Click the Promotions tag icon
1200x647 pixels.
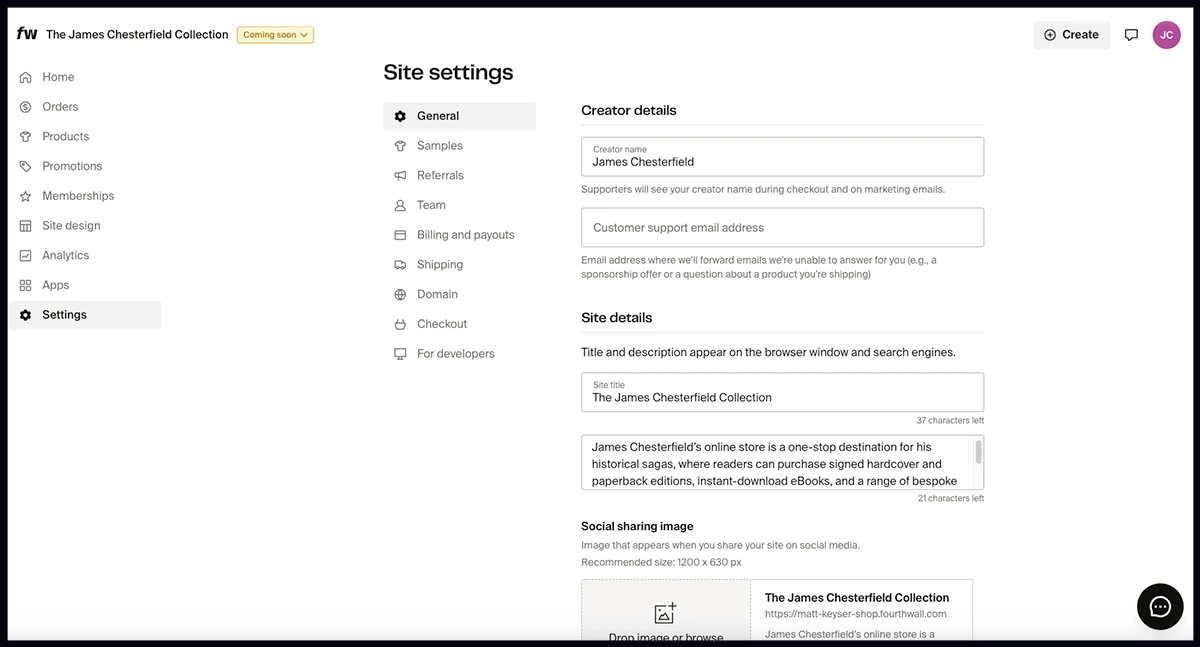tap(26, 166)
